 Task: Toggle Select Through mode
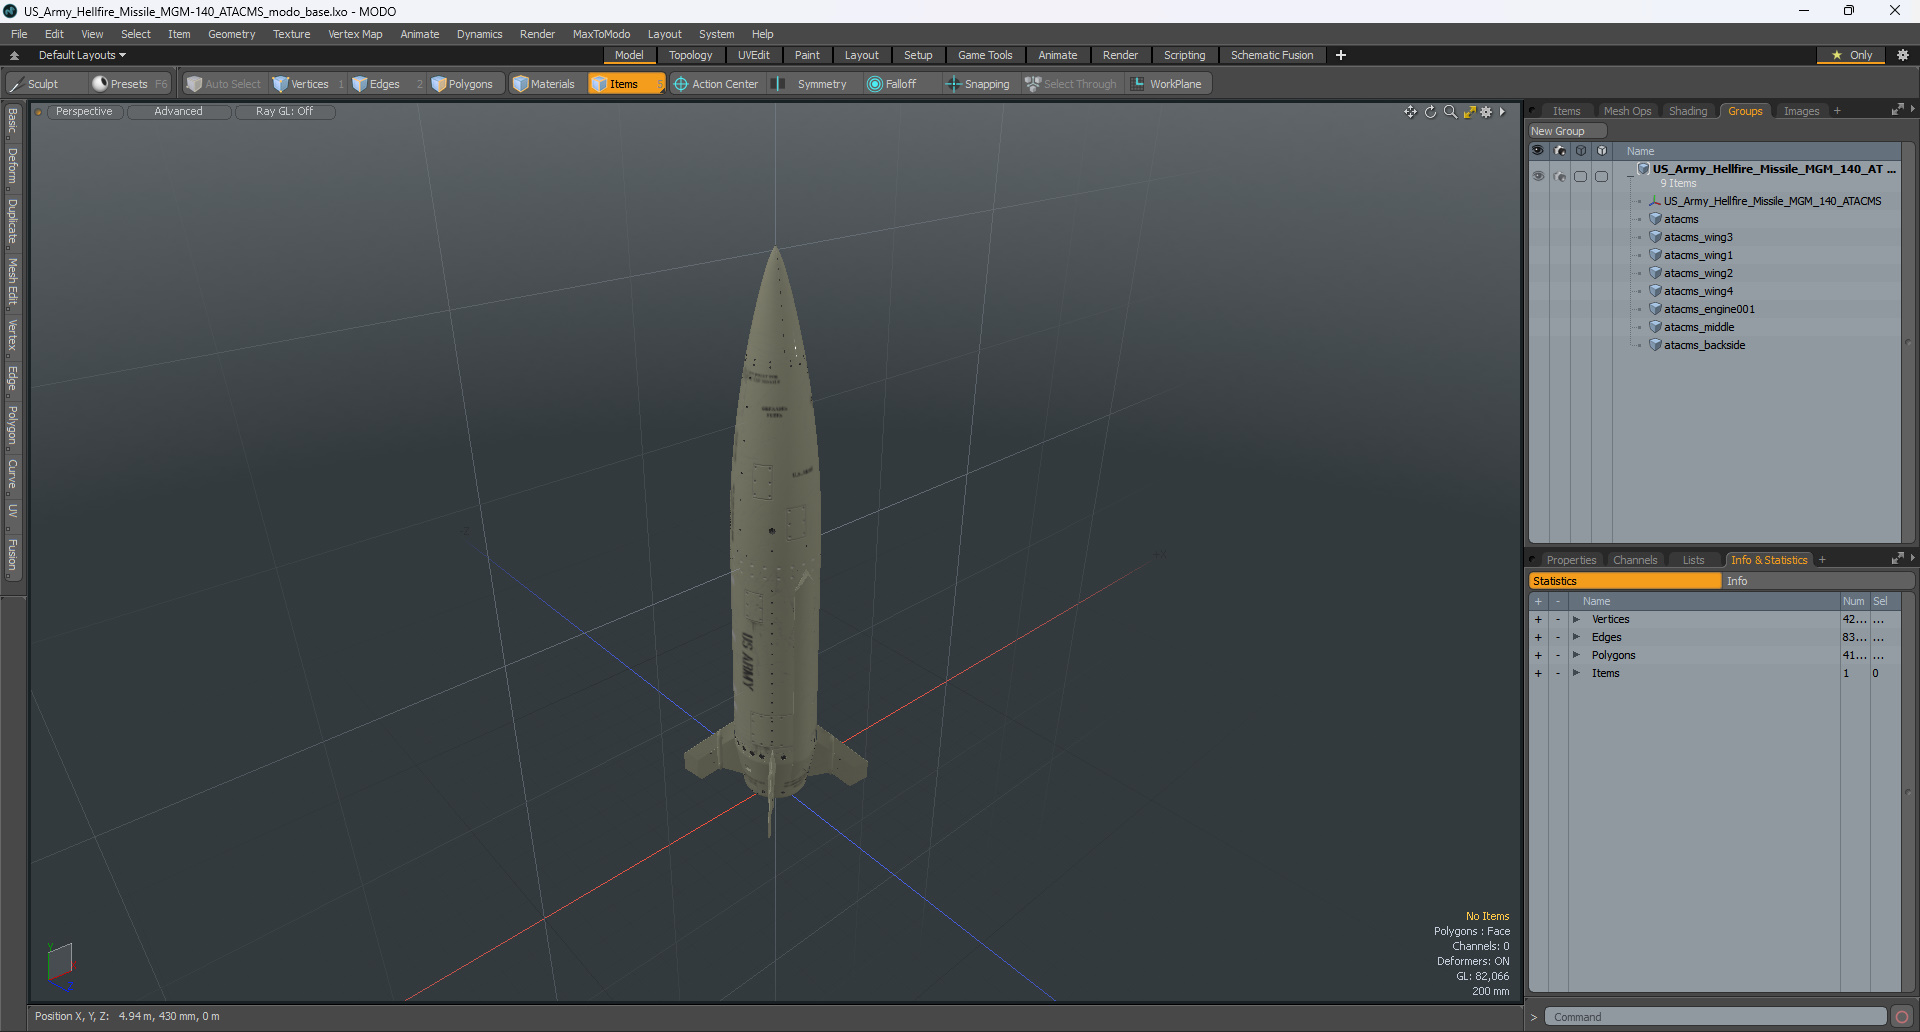coord(1071,84)
